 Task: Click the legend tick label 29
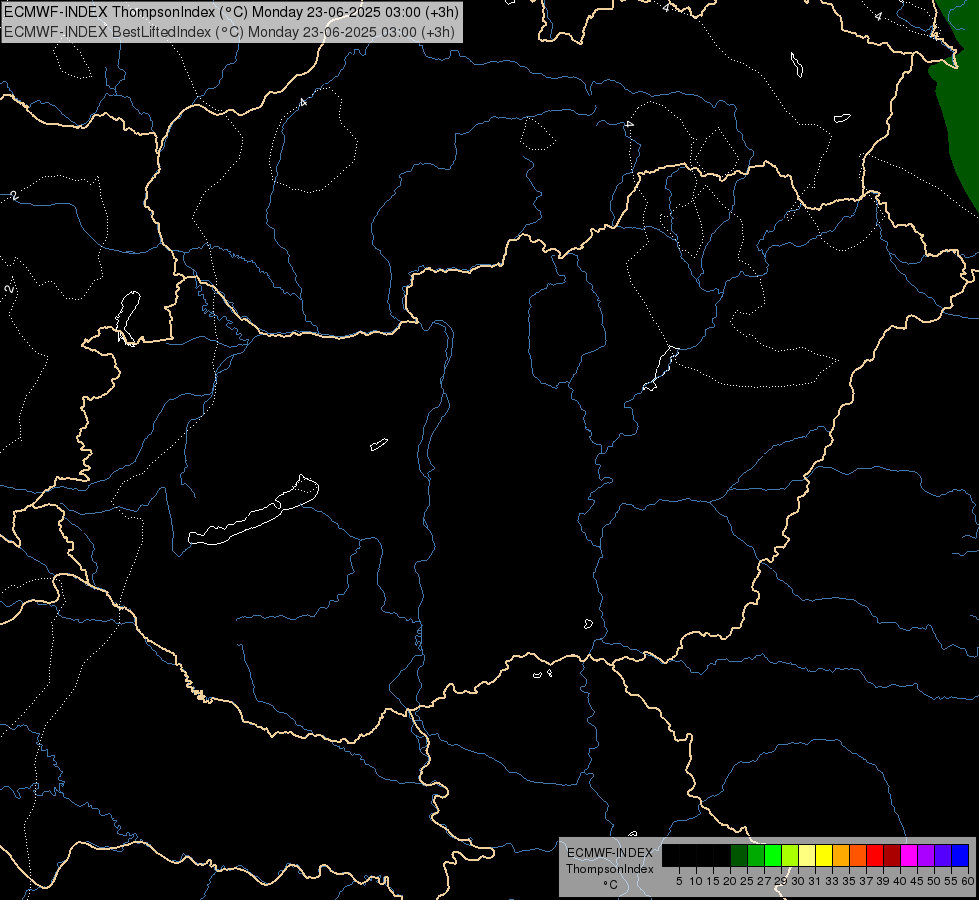click(781, 881)
